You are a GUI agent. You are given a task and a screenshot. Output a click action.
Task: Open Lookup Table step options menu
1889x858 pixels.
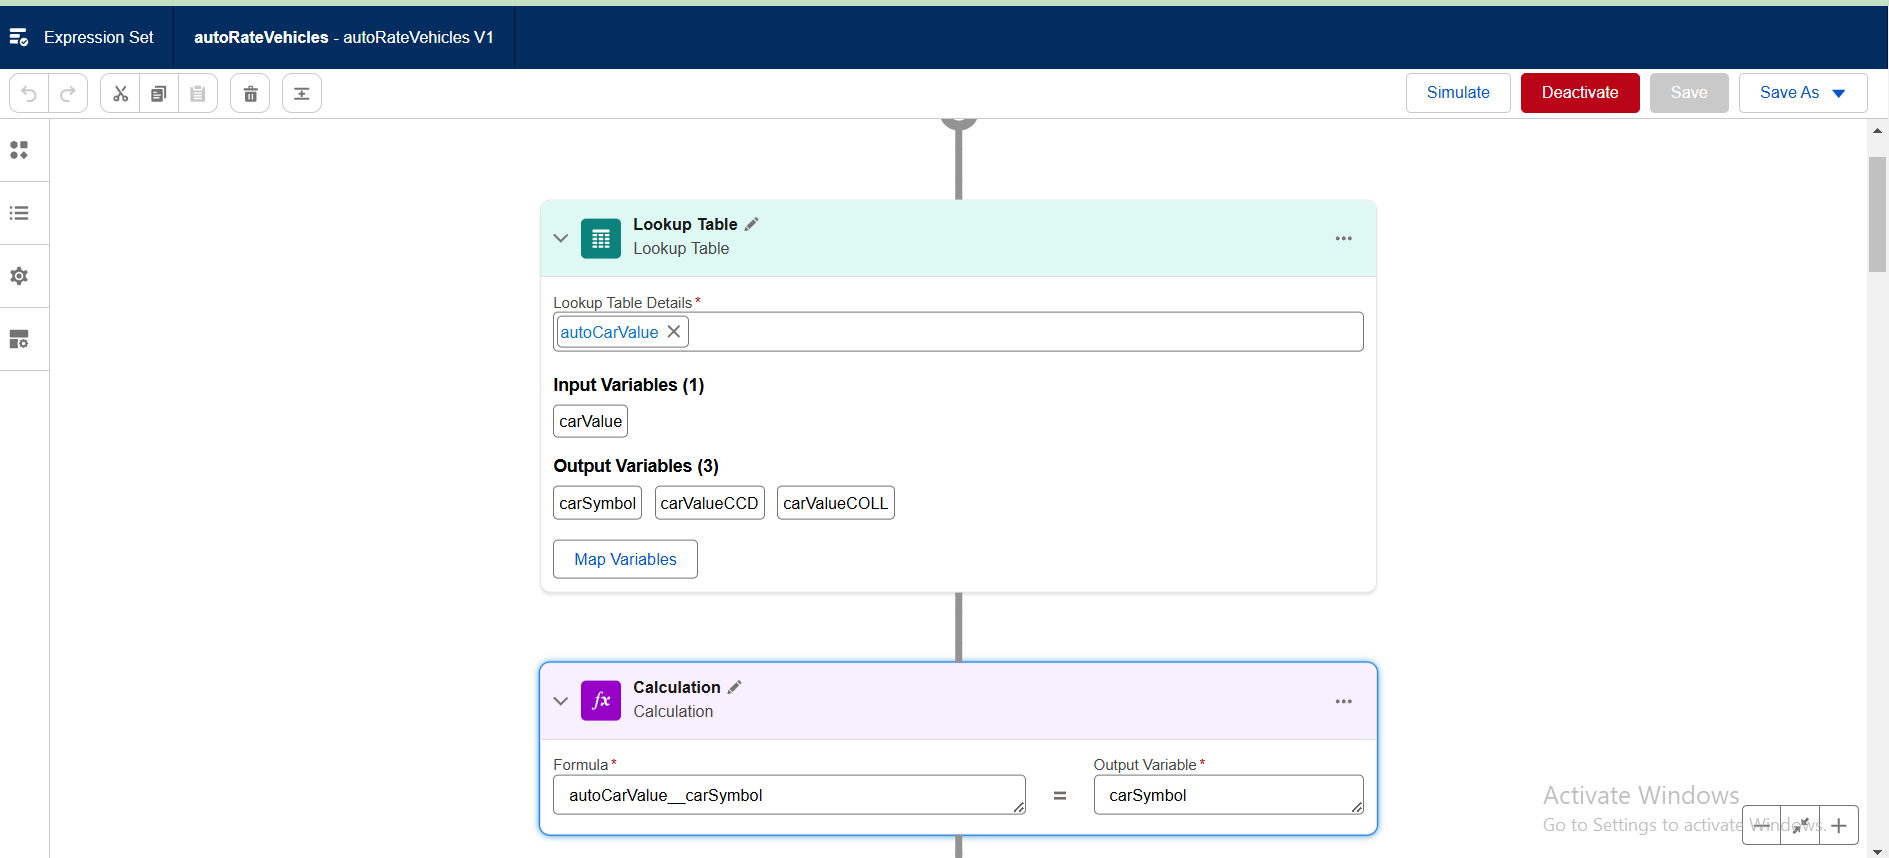[x=1343, y=238]
